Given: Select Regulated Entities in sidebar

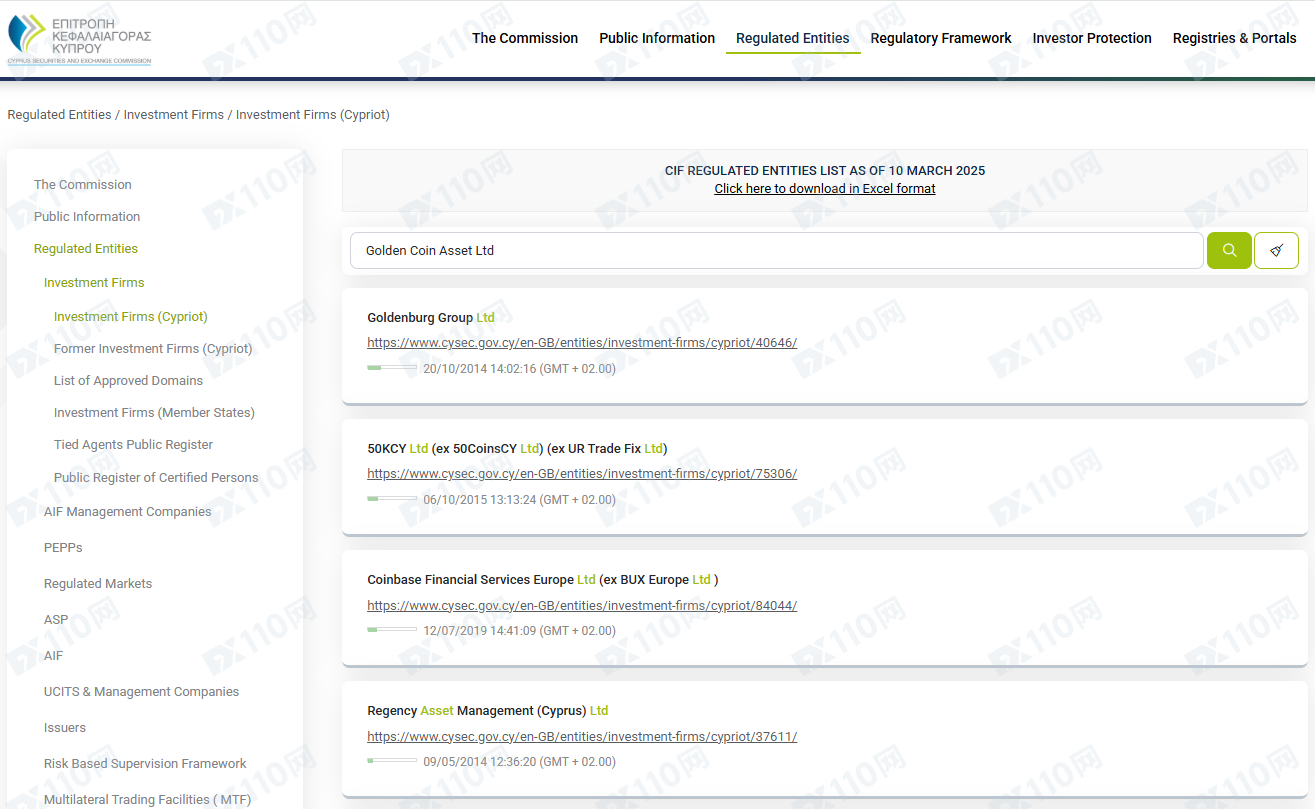Looking at the screenshot, I should tap(86, 249).
